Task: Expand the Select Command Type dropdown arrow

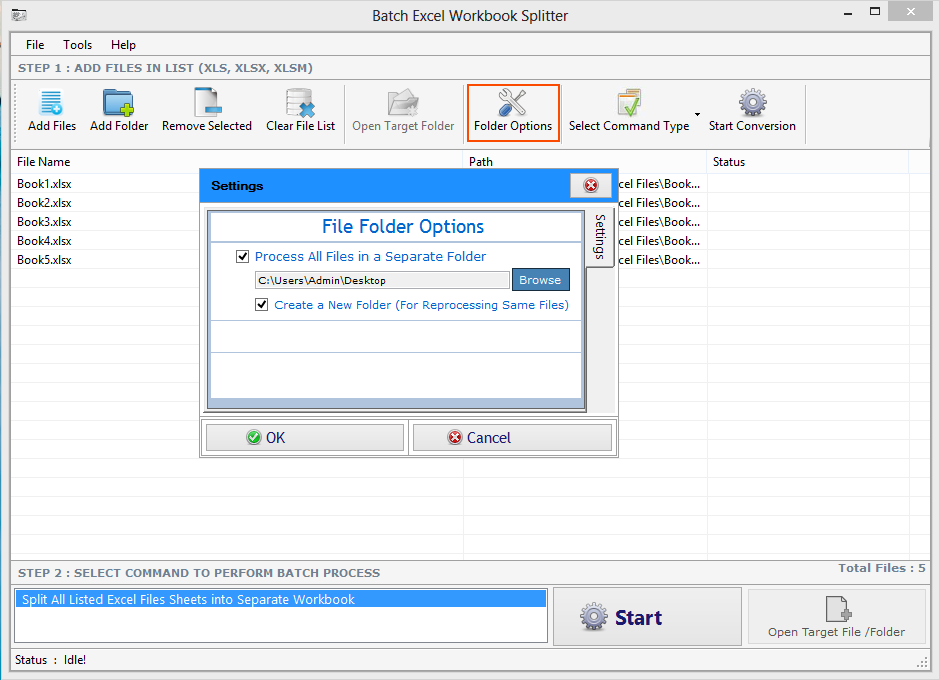Action: click(x=697, y=114)
